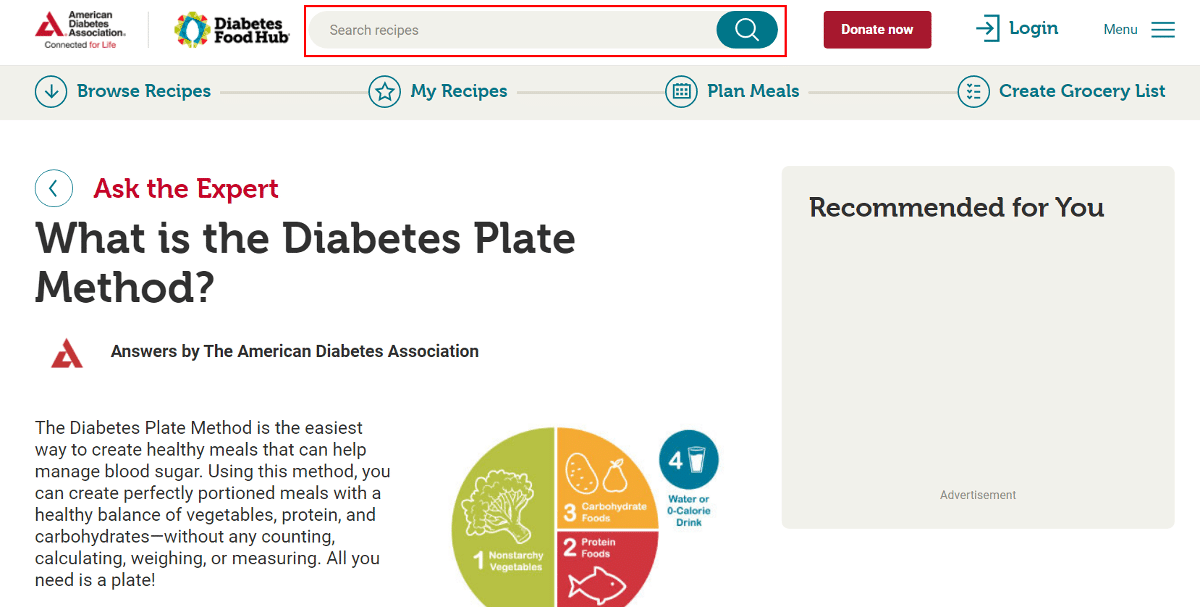This screenshot has height=607, width=1200.
Task: Select the Plan Meals tab
Action: (x=753, y=91)
